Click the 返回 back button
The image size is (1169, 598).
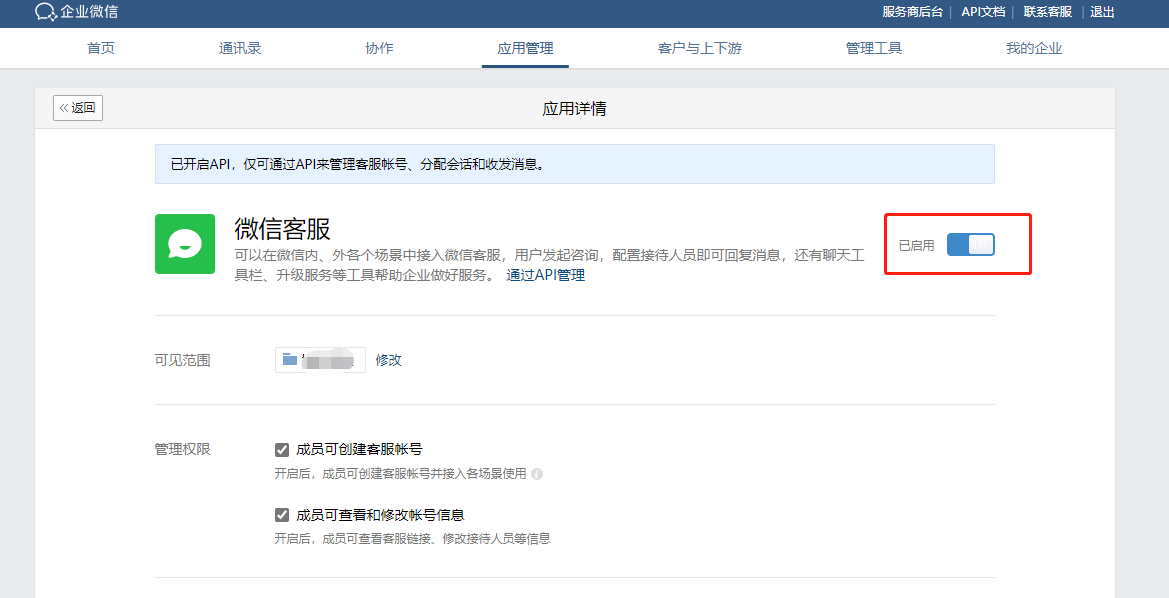coord(78,107)
